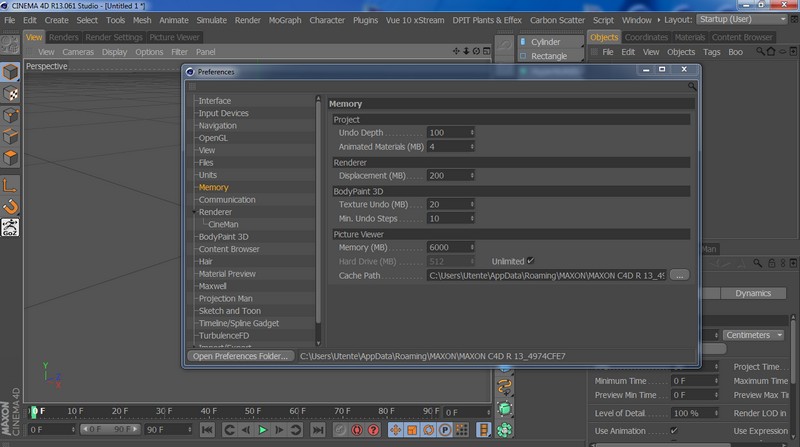Click the Cache Path browse button
Viewport: 800px width, 447px height.
[679, 276]
